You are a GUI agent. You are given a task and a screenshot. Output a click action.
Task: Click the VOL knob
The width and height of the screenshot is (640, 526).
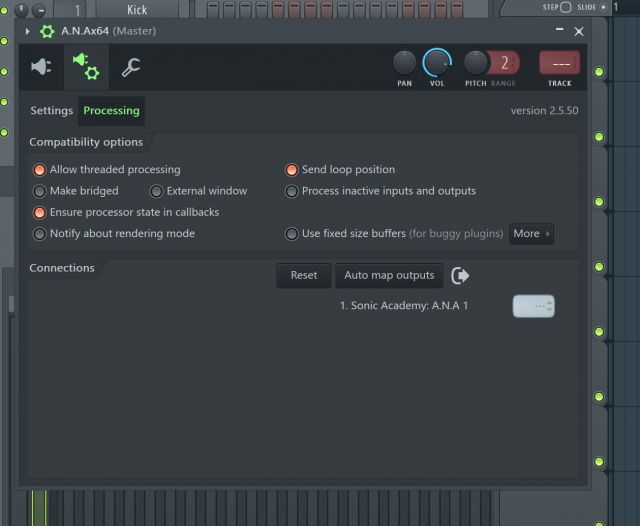pyautogui.click(x=437, y=63)
